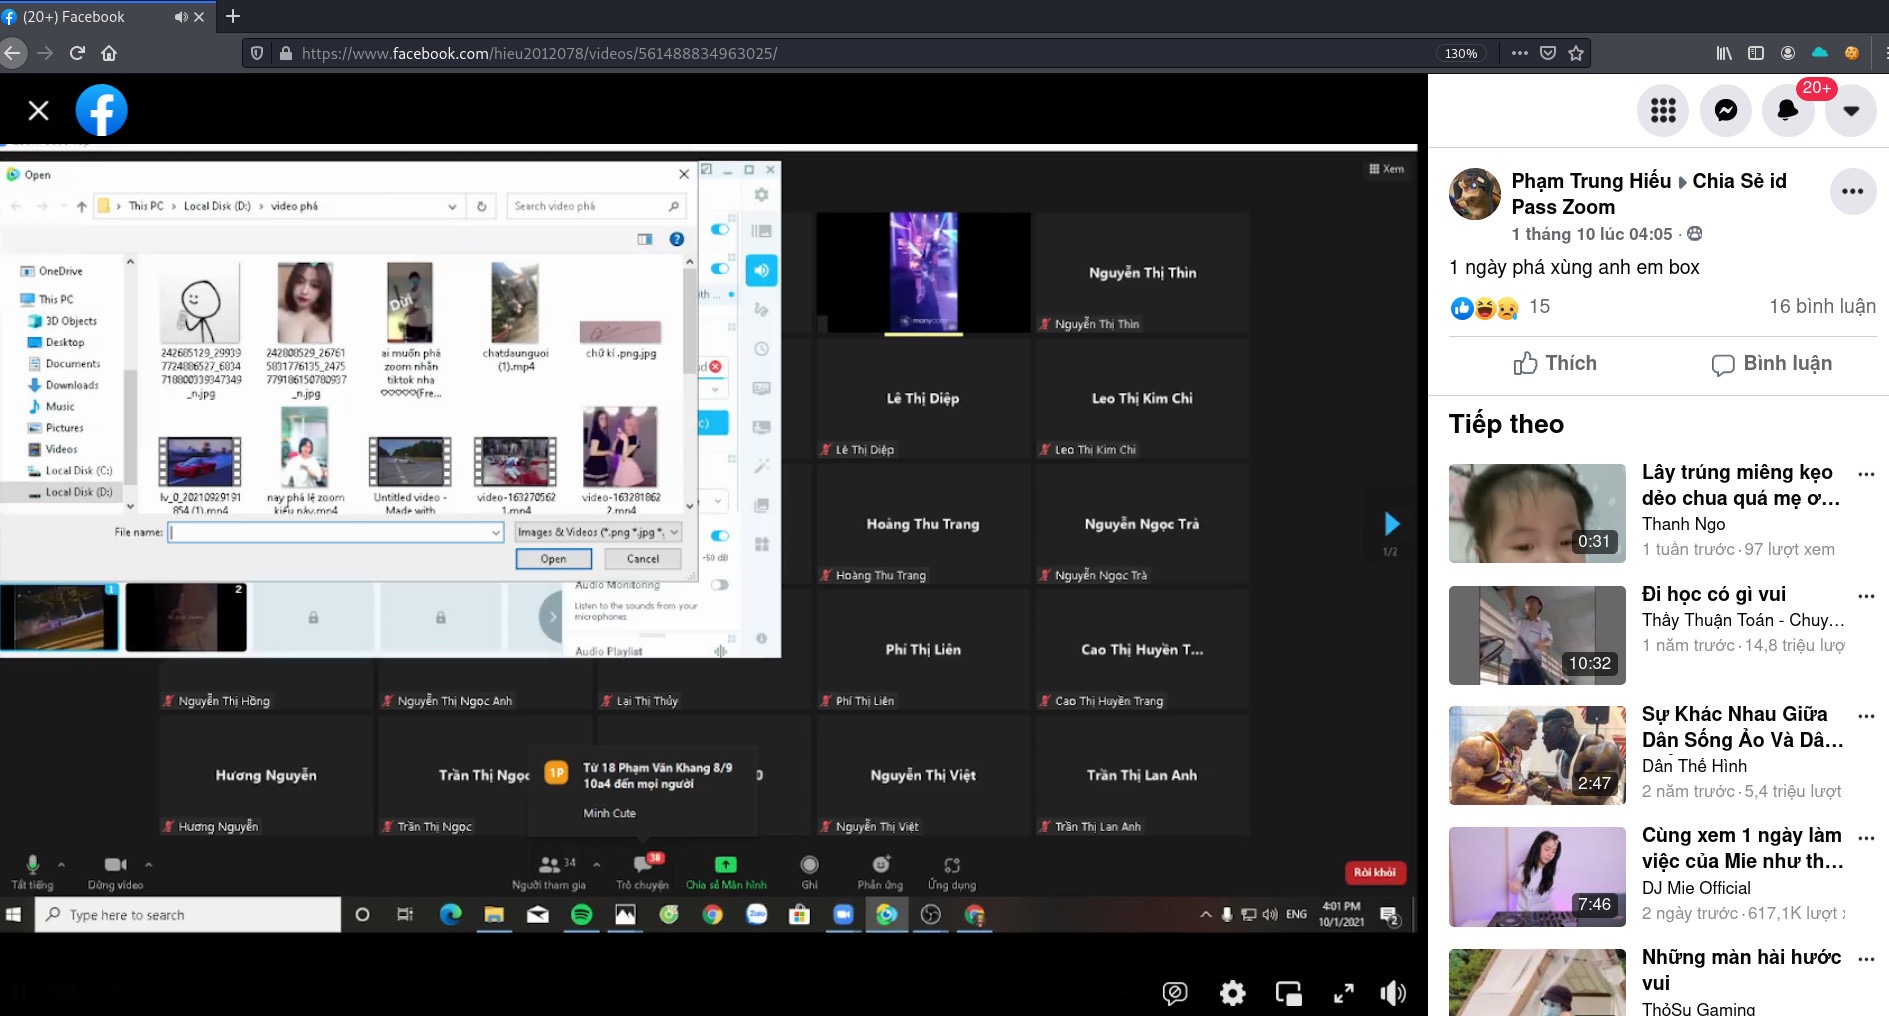Viewport: 1889px width, 1016px height.
Task: Enter fullscreen in the video player
Action: (1343, 993)
